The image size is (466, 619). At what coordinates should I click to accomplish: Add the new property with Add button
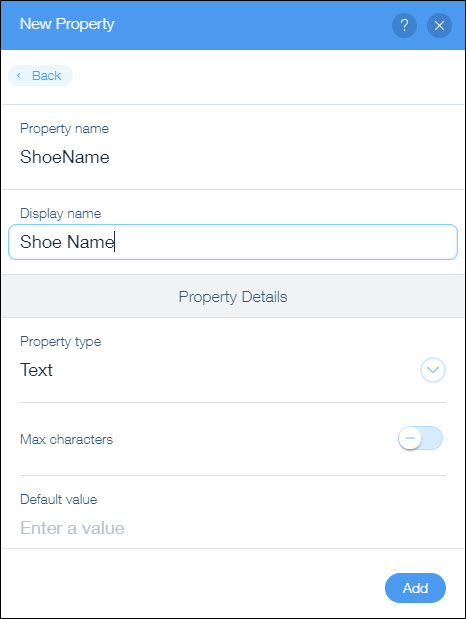(415, 588)
